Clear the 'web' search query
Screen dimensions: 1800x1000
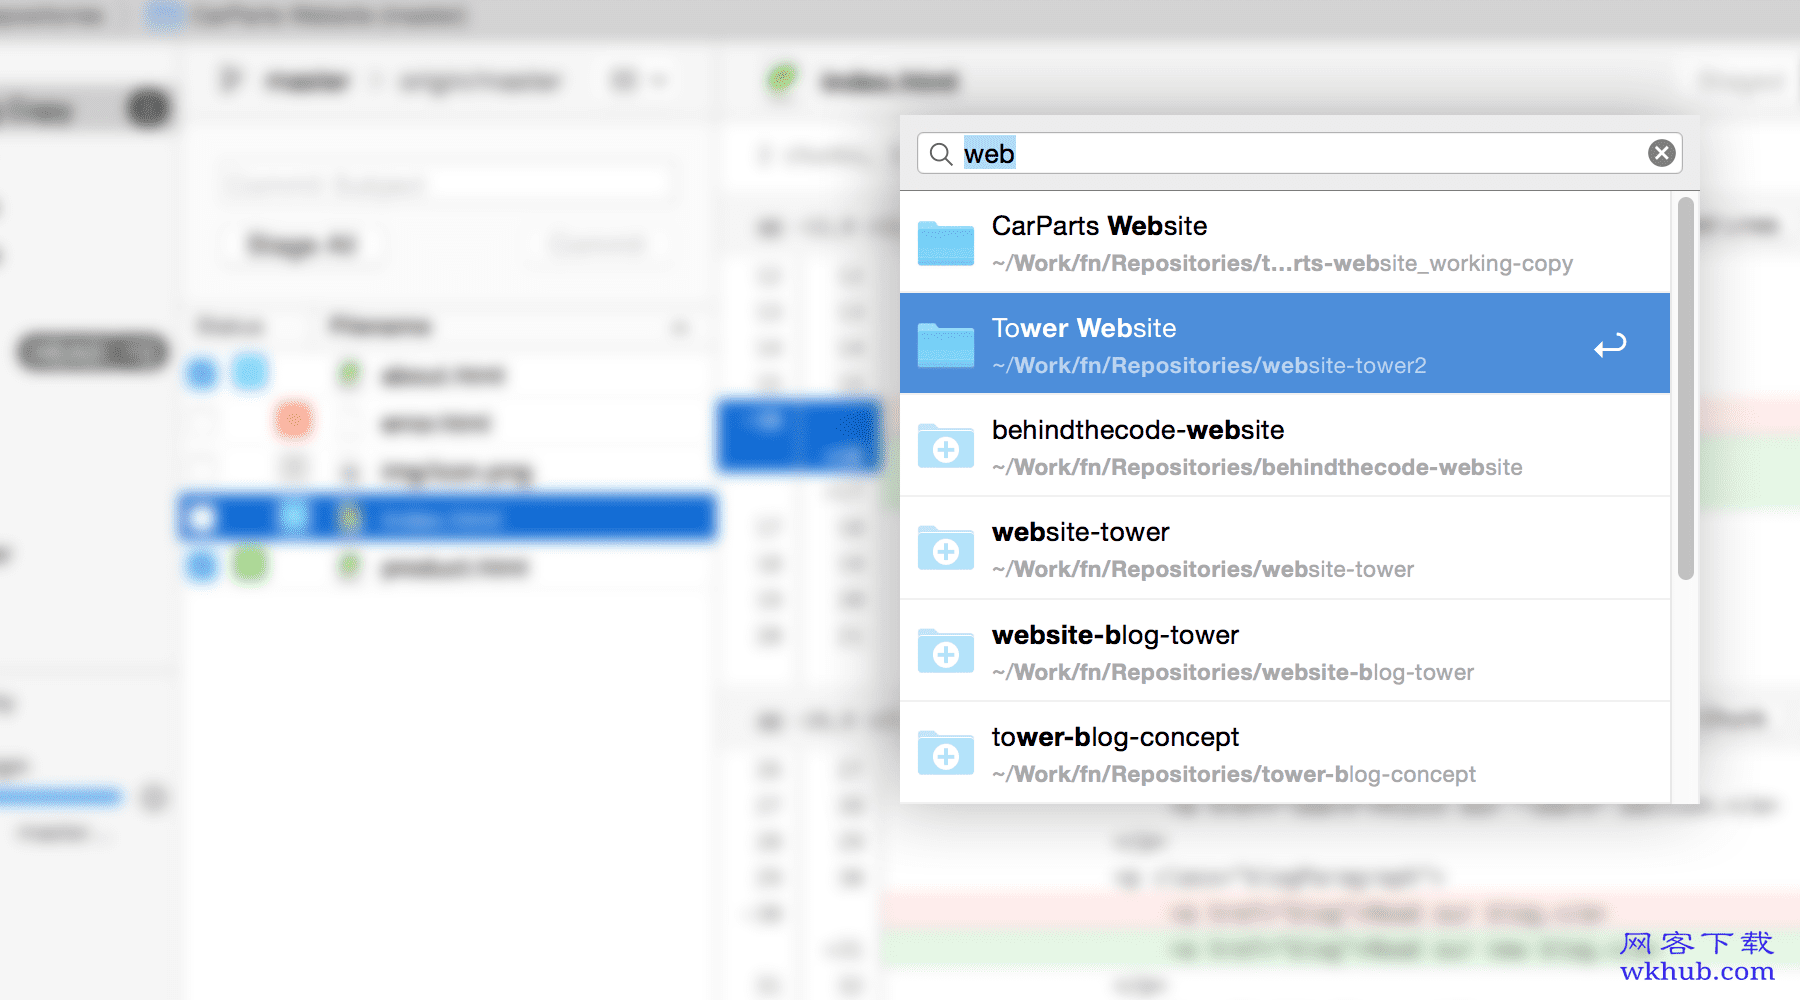point(1661,153)
